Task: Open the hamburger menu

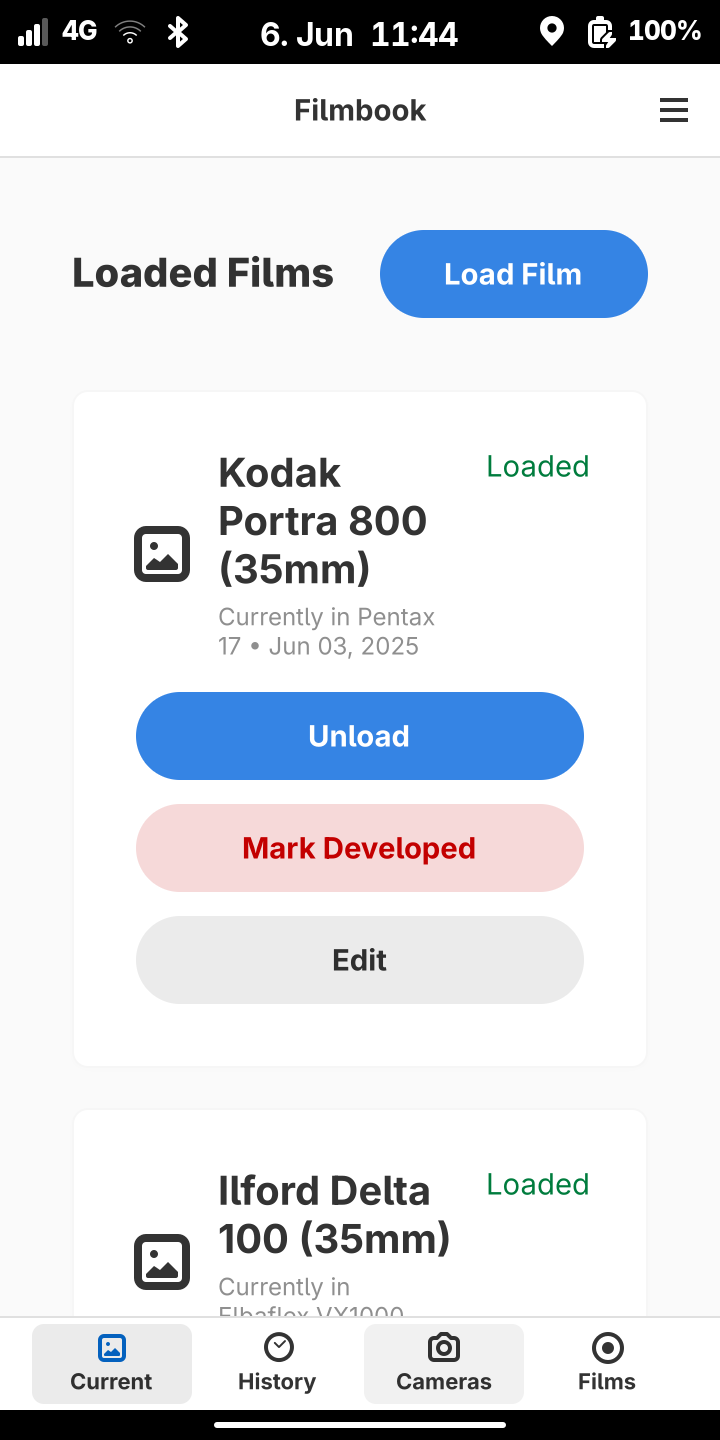Action: pos(674,110)
